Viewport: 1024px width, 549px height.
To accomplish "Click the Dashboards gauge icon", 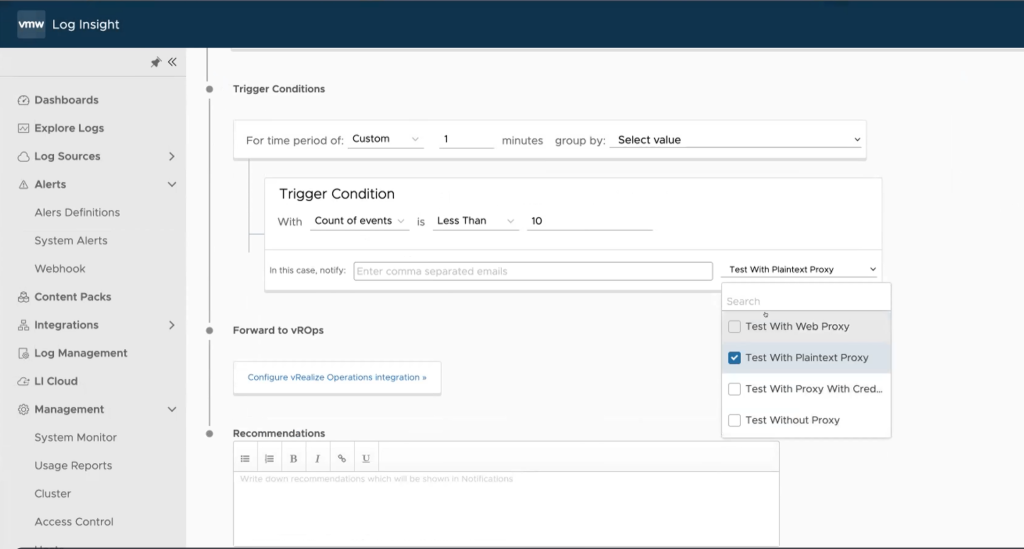I will tap(24, 100).
